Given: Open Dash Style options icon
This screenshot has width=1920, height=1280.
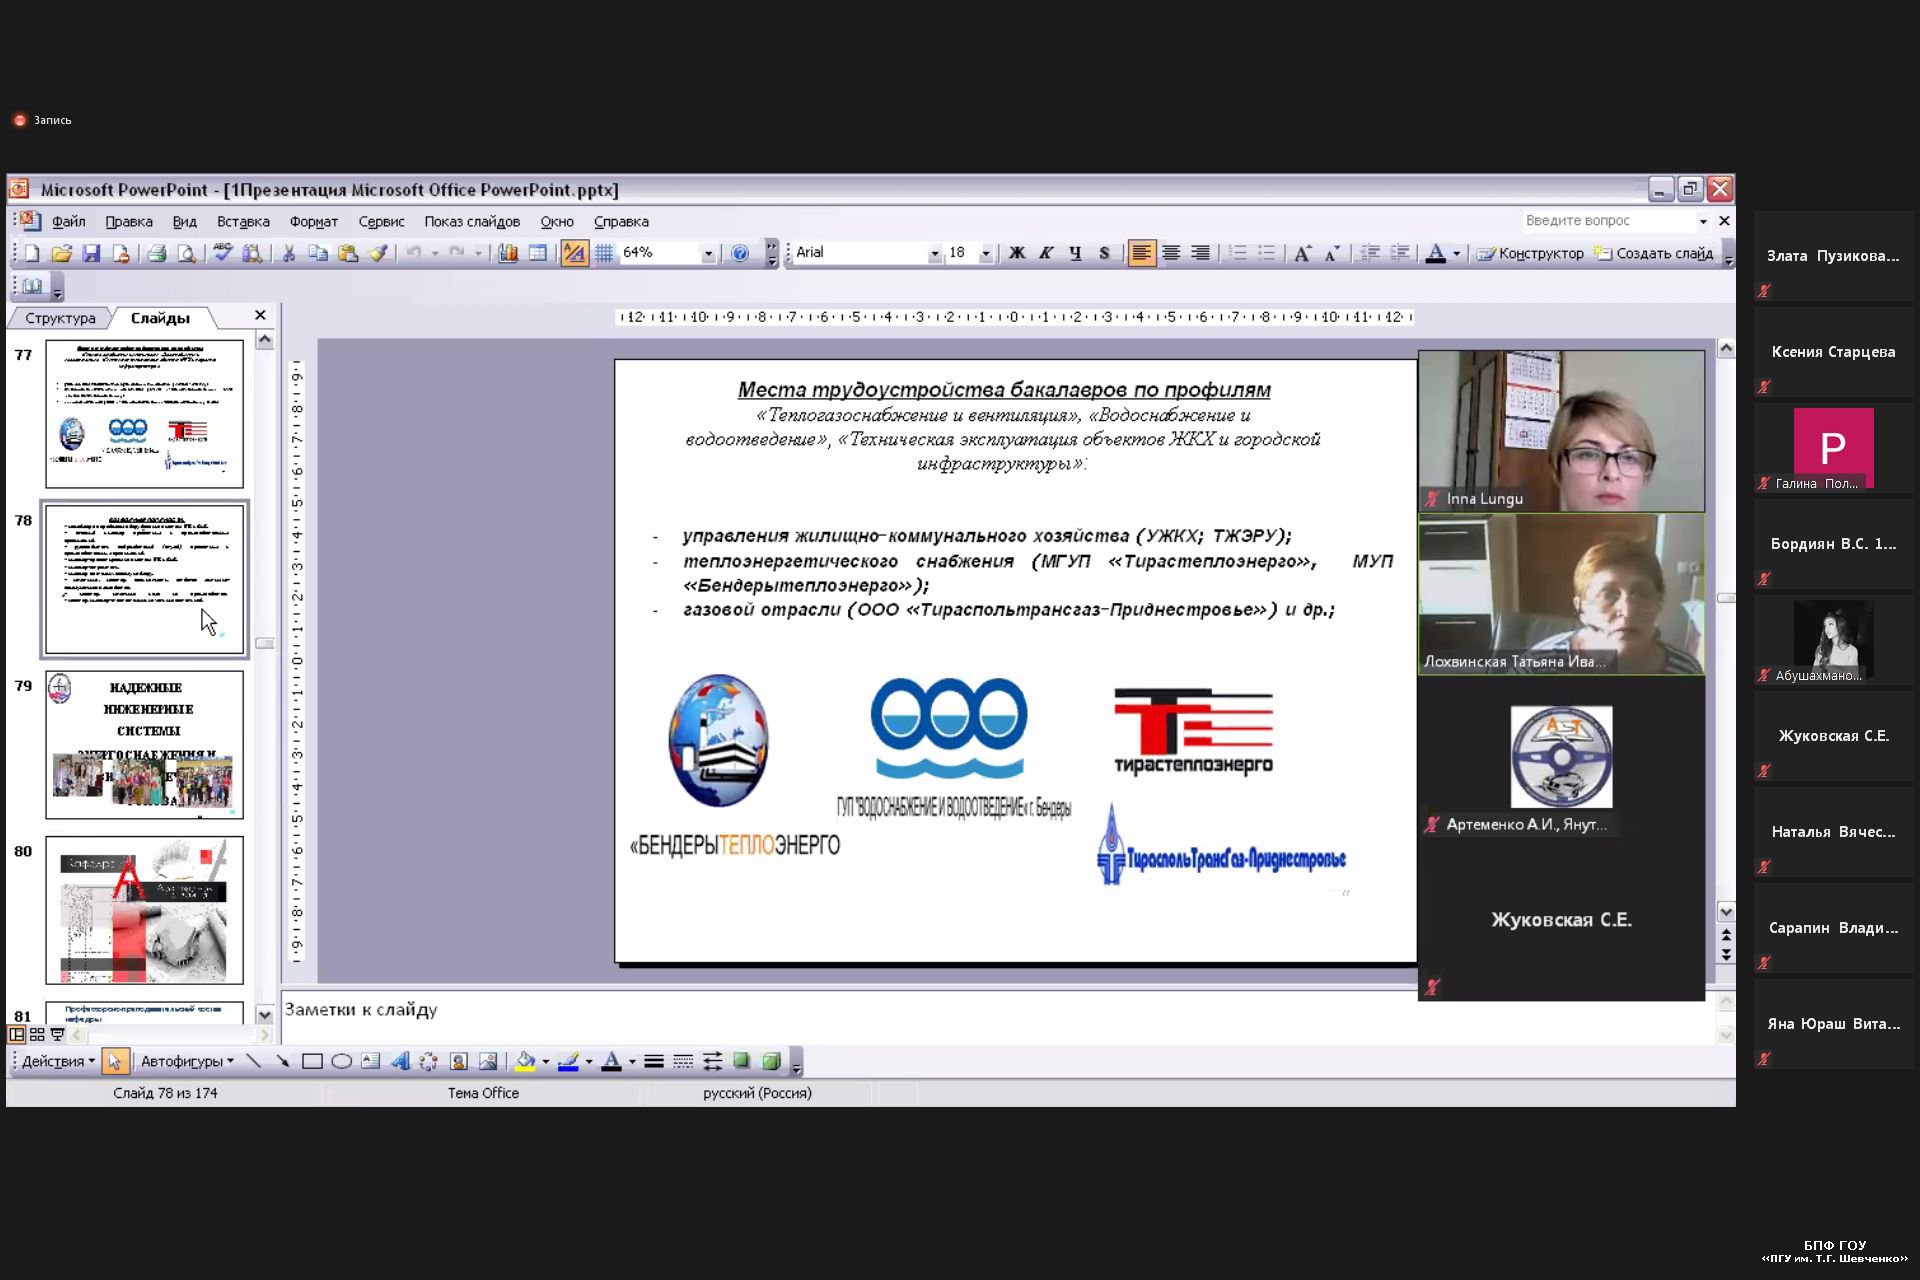Looking at the screenshot, I should click(x=683, y=1061).
